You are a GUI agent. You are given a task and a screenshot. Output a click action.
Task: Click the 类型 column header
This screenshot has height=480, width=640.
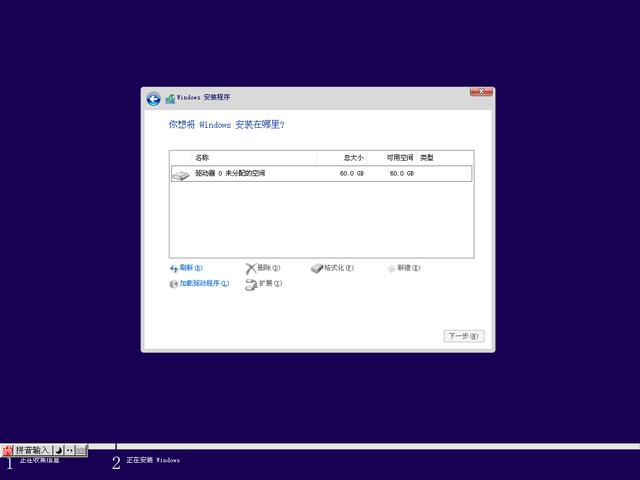(427, 158)
